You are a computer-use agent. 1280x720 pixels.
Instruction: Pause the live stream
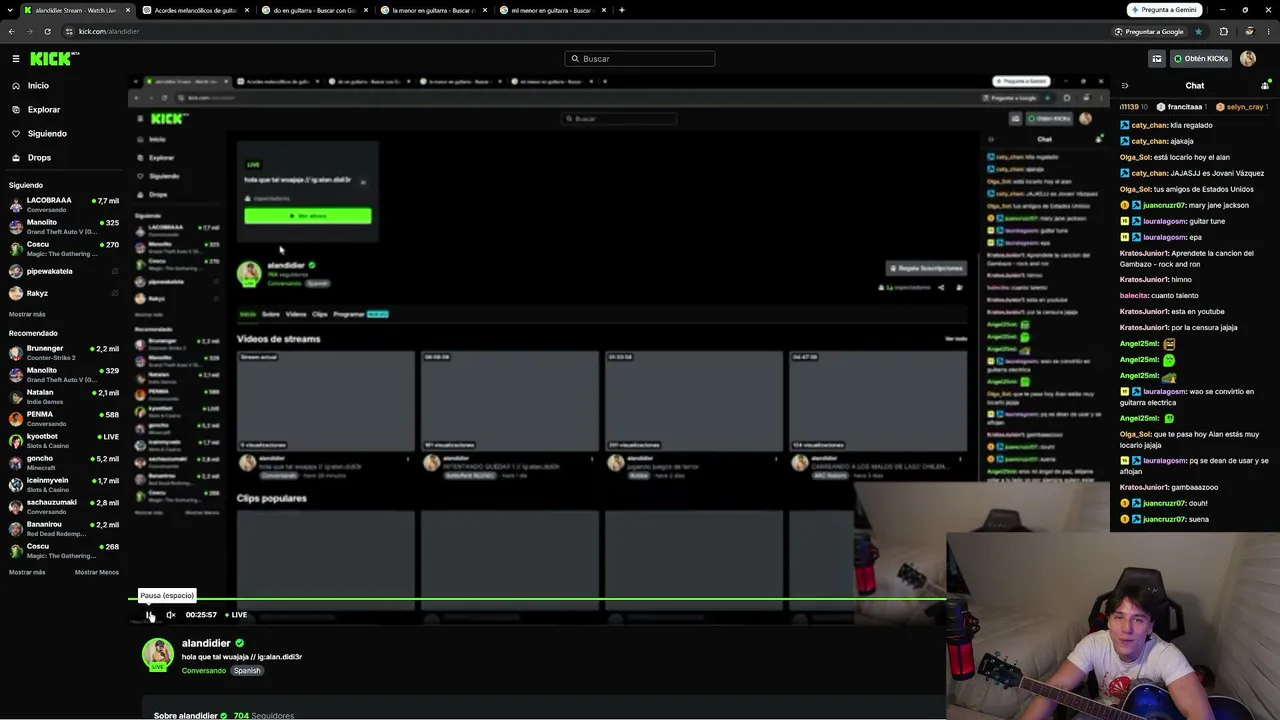150,615
